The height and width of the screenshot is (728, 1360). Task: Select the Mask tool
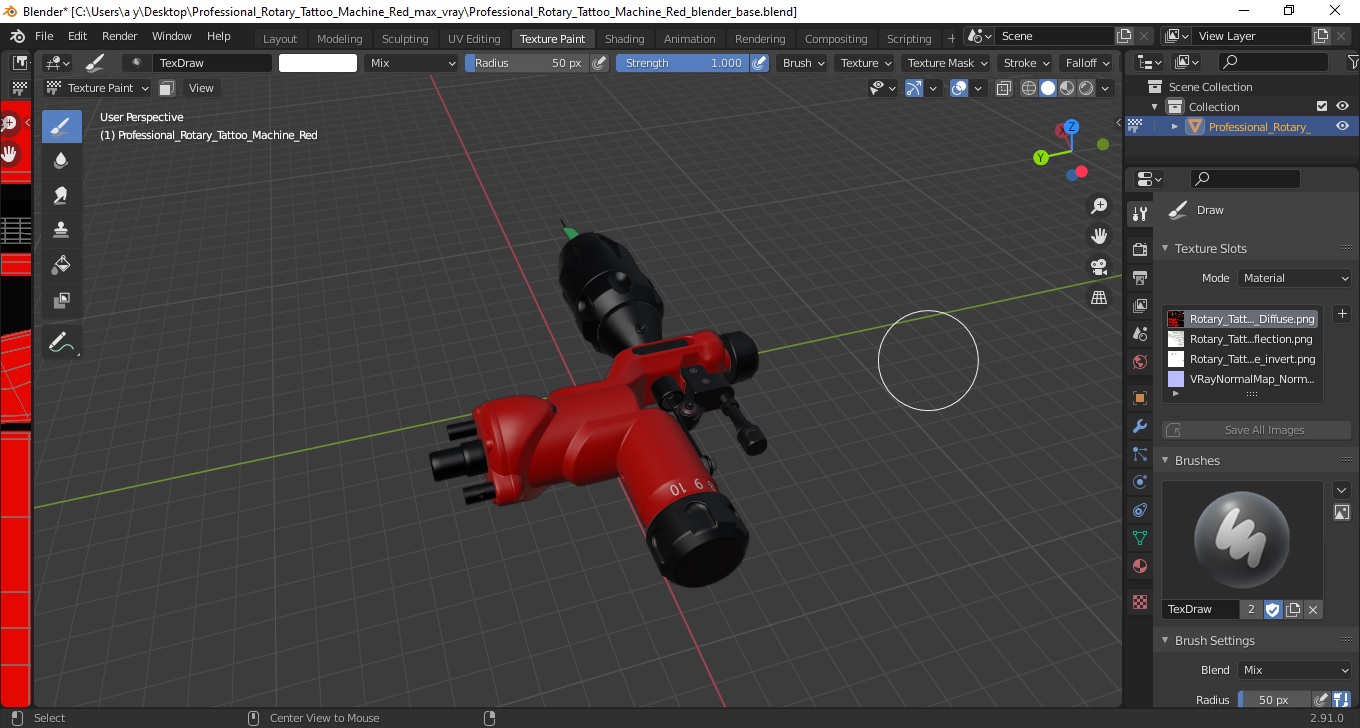pyautogui.click(x=61, y=300)
